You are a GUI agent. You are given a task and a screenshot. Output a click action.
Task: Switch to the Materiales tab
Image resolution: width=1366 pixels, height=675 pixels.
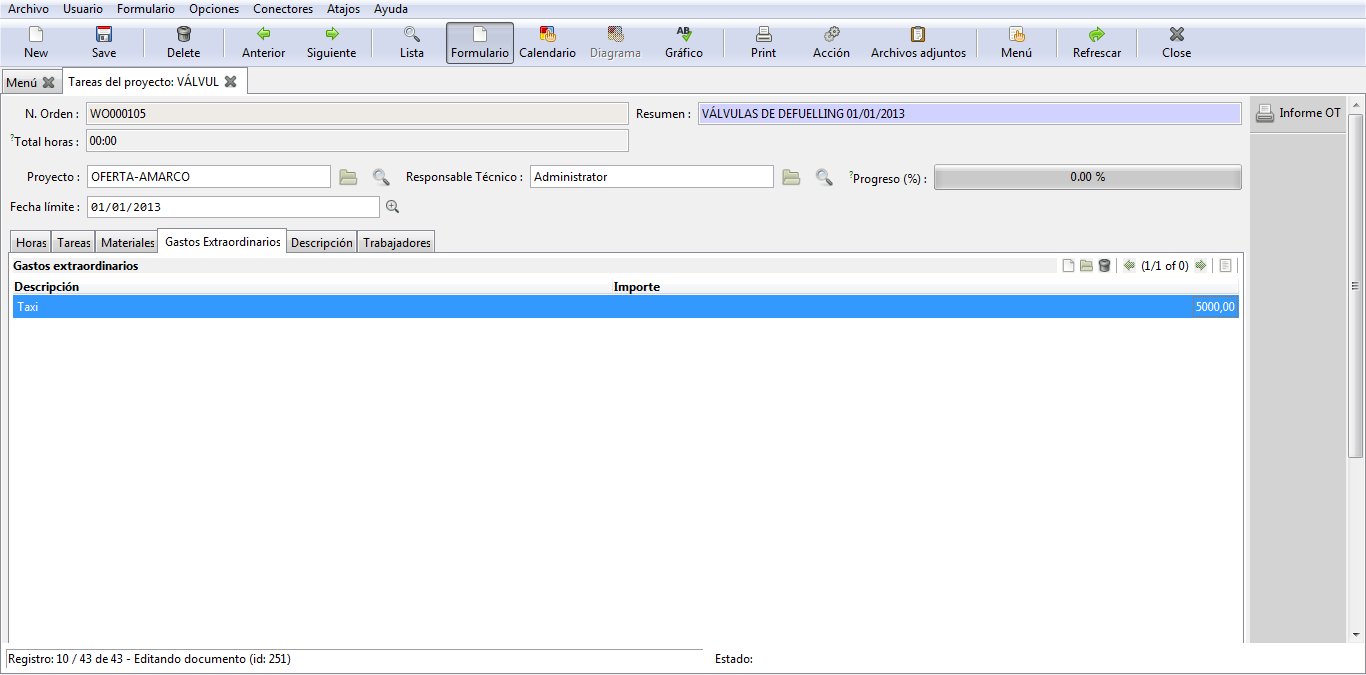pos(128,243)
